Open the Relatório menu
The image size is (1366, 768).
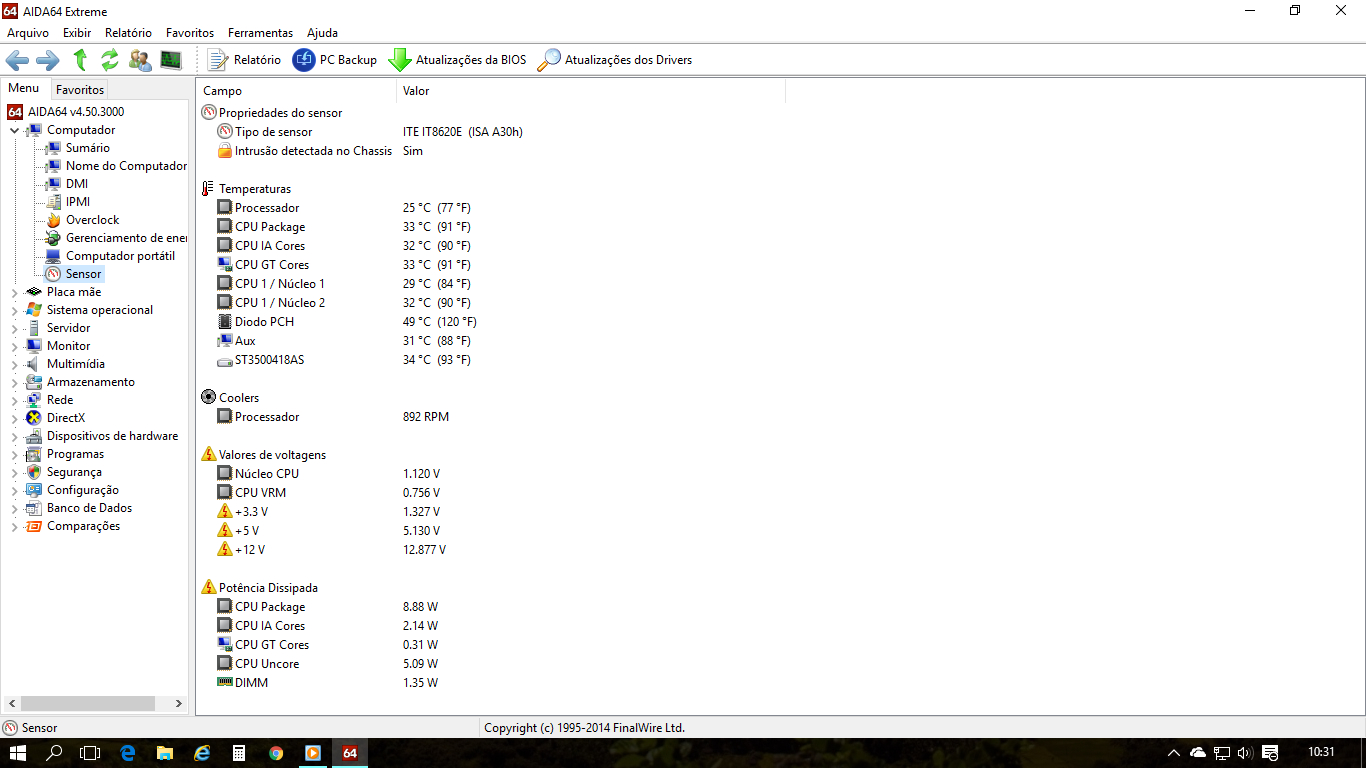point(128,33)
